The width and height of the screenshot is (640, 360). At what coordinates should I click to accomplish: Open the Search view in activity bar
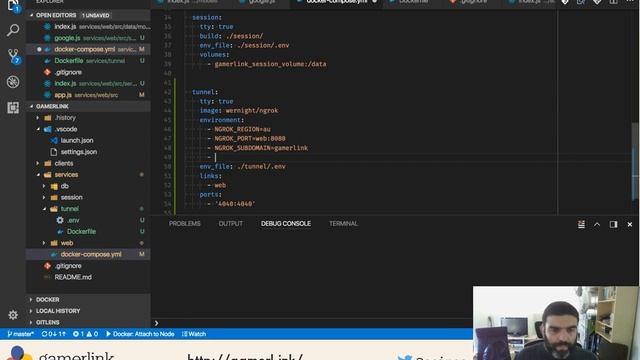click(x=13, y=30)
